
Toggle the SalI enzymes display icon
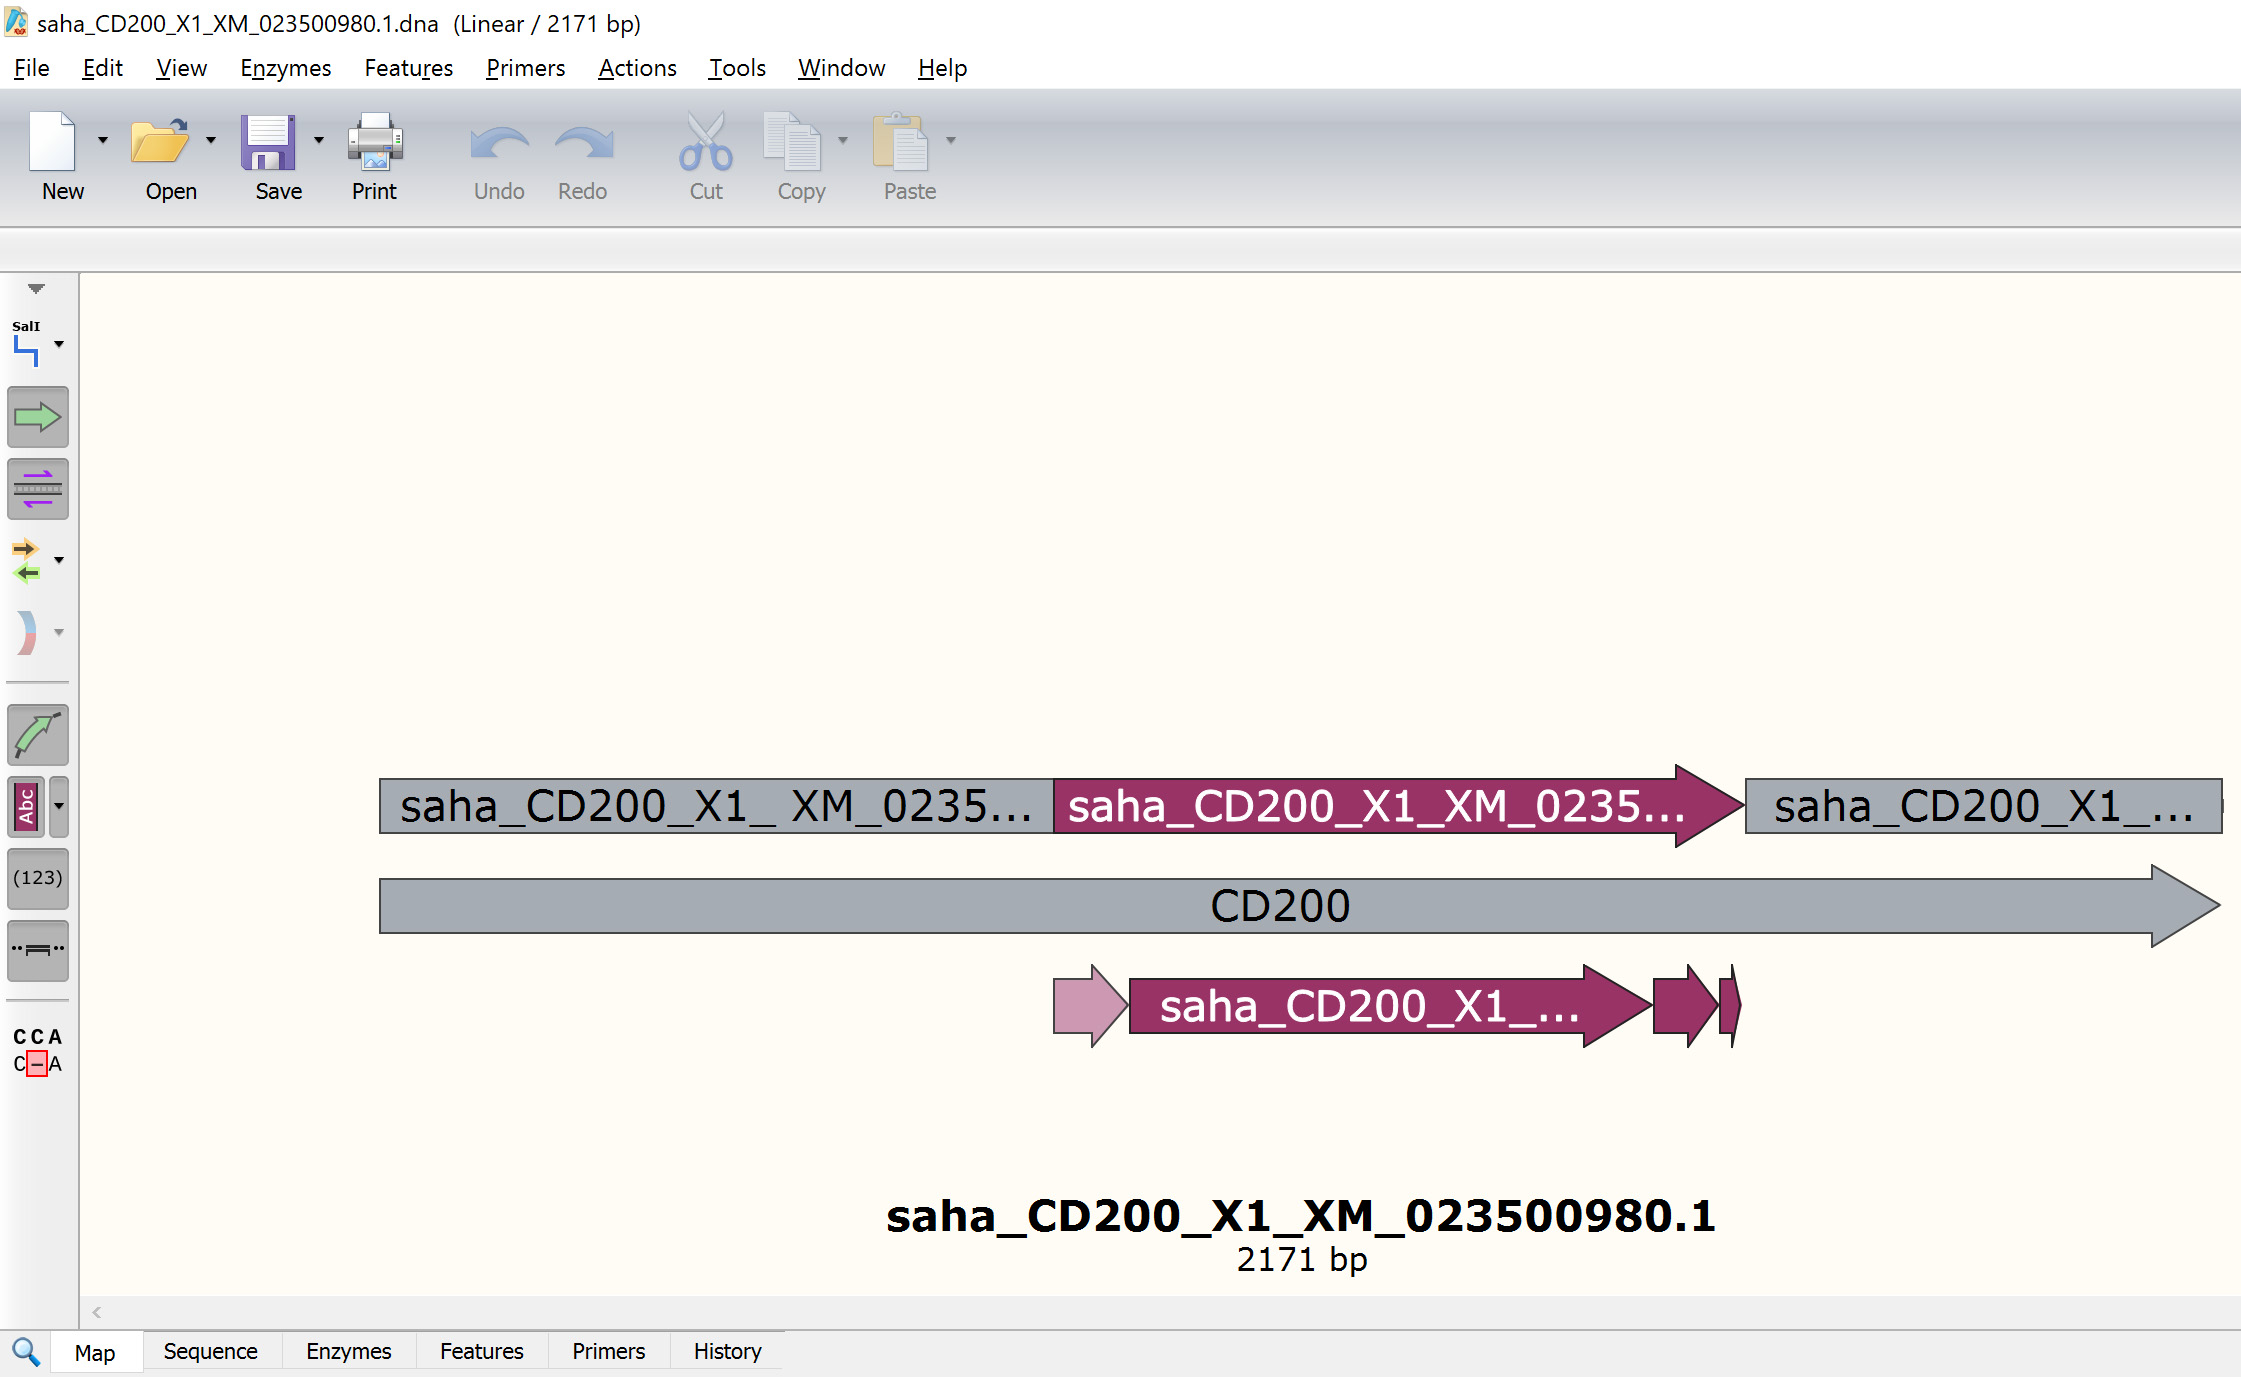[27, 343]
